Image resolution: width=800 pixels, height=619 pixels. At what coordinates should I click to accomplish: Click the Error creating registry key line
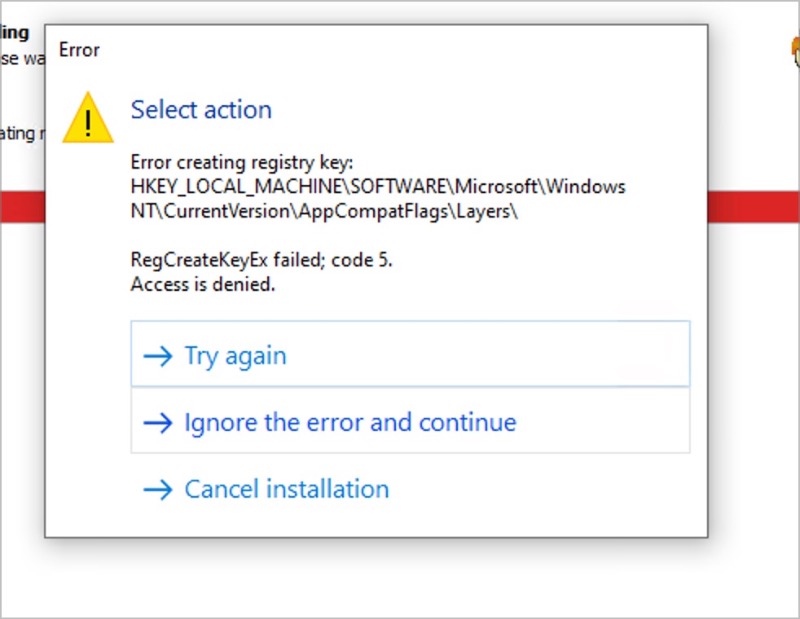click(x=242, y=162)
